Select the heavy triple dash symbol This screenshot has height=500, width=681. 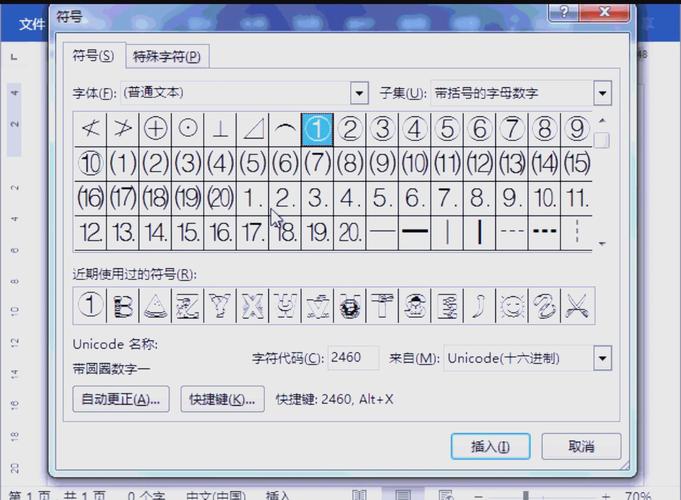(545, 233)
